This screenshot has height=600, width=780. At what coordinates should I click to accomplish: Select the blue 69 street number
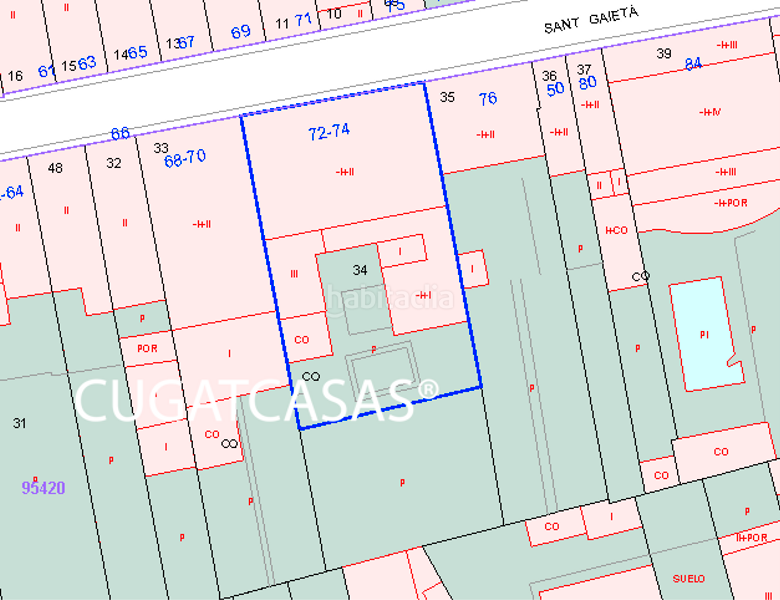point(241,32)
